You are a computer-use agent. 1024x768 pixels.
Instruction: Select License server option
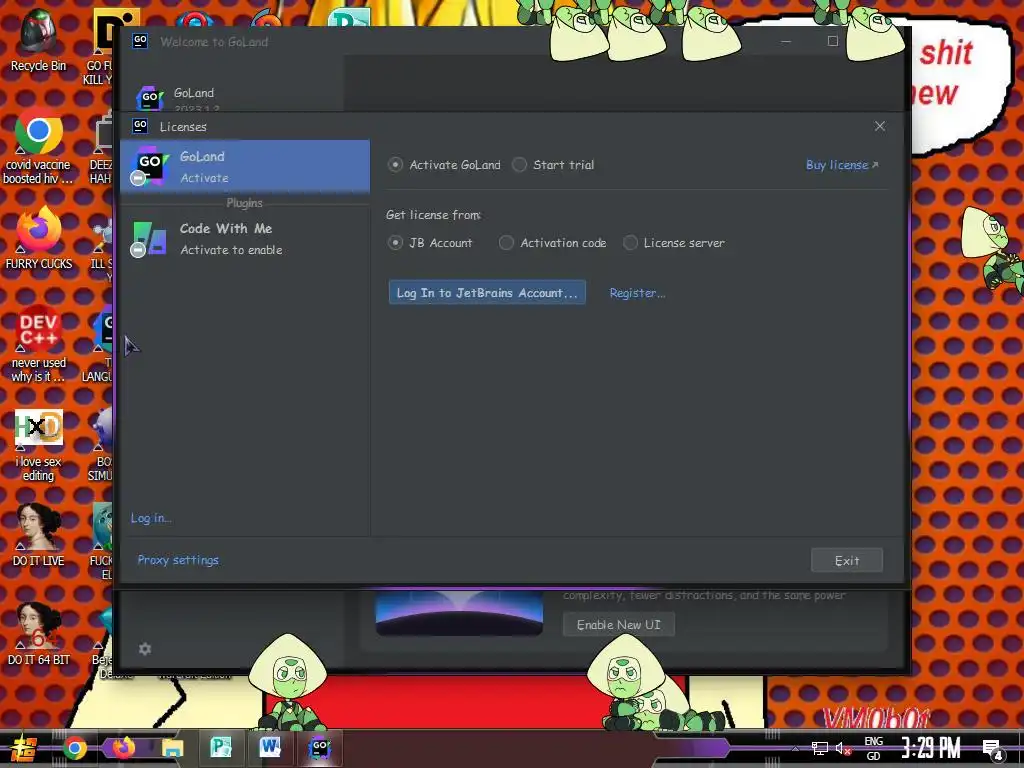(x=630, y=243)
